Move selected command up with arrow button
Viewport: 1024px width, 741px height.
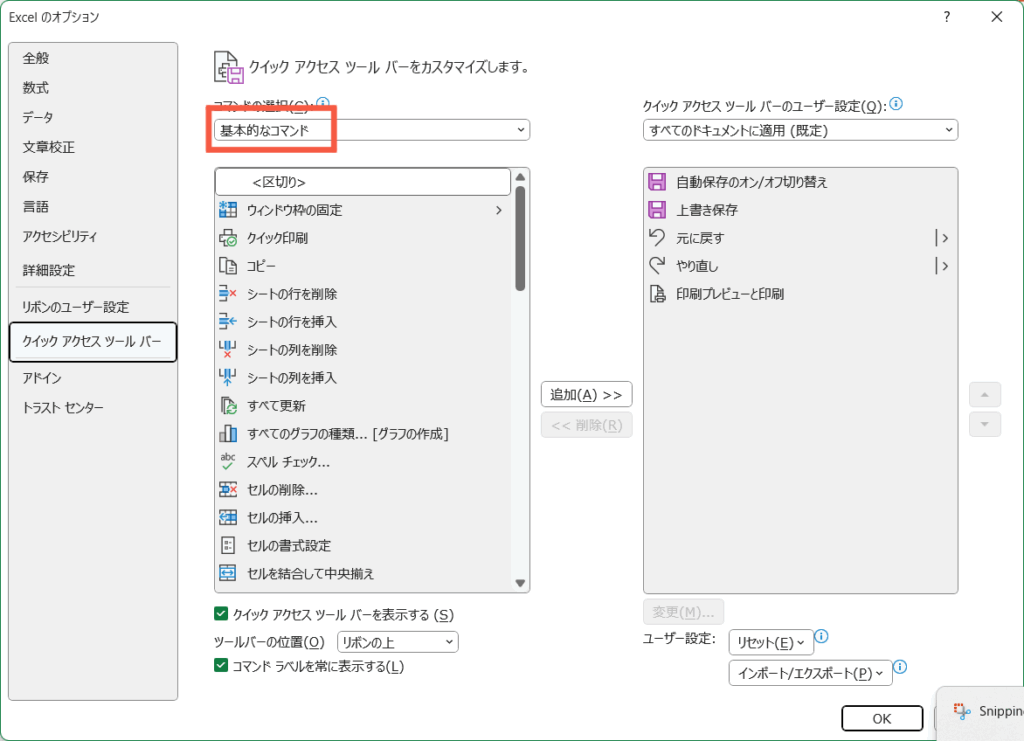pos(985,394)
